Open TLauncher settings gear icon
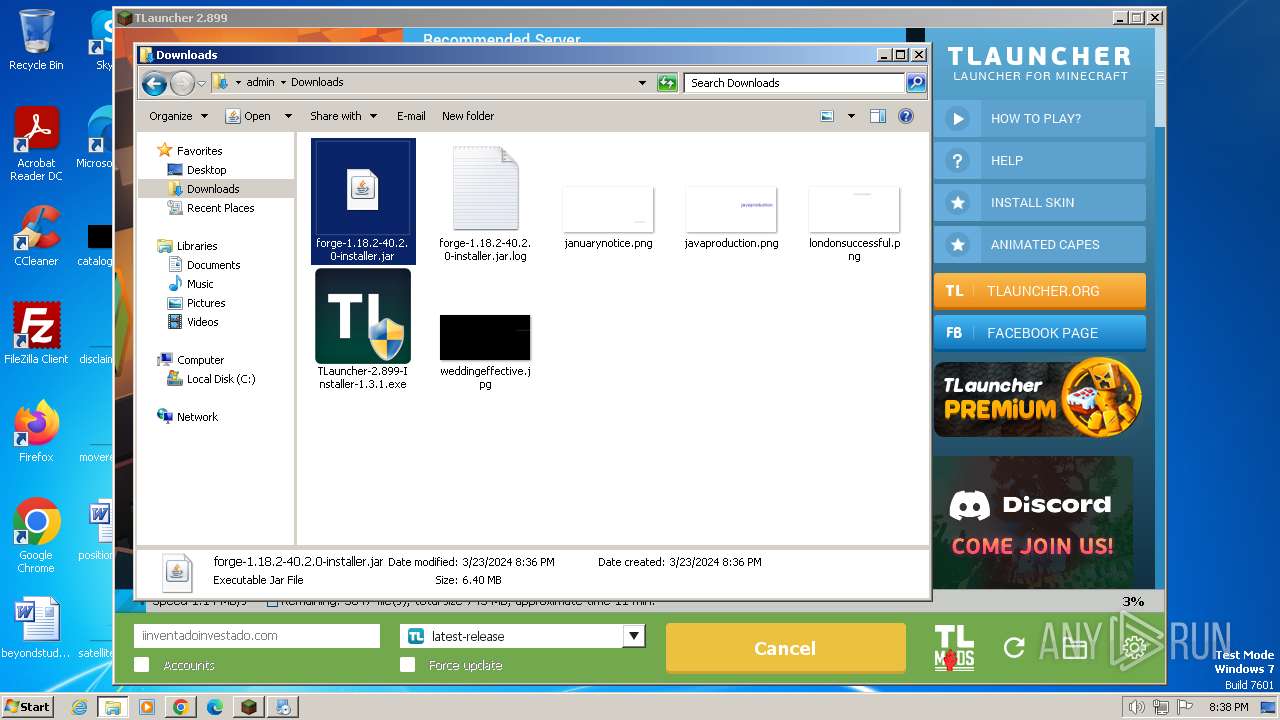The image size is (1280, 720). (1134, 648)
